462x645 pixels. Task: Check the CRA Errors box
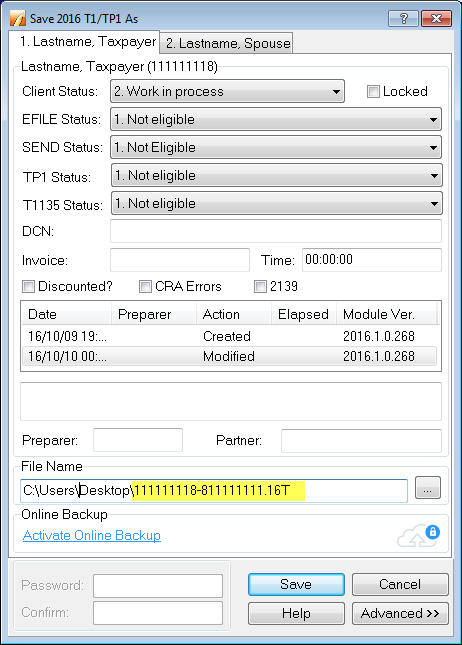(145, 286)
